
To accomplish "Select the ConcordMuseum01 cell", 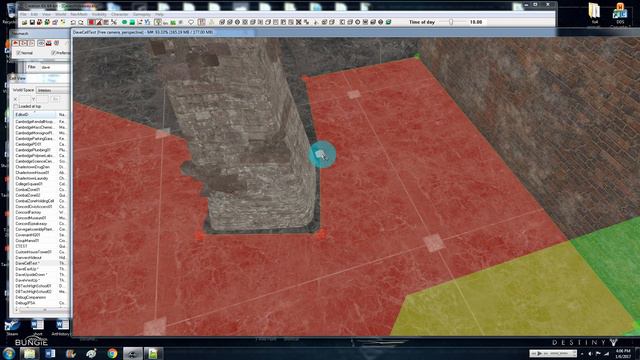I will coord(31,218).
